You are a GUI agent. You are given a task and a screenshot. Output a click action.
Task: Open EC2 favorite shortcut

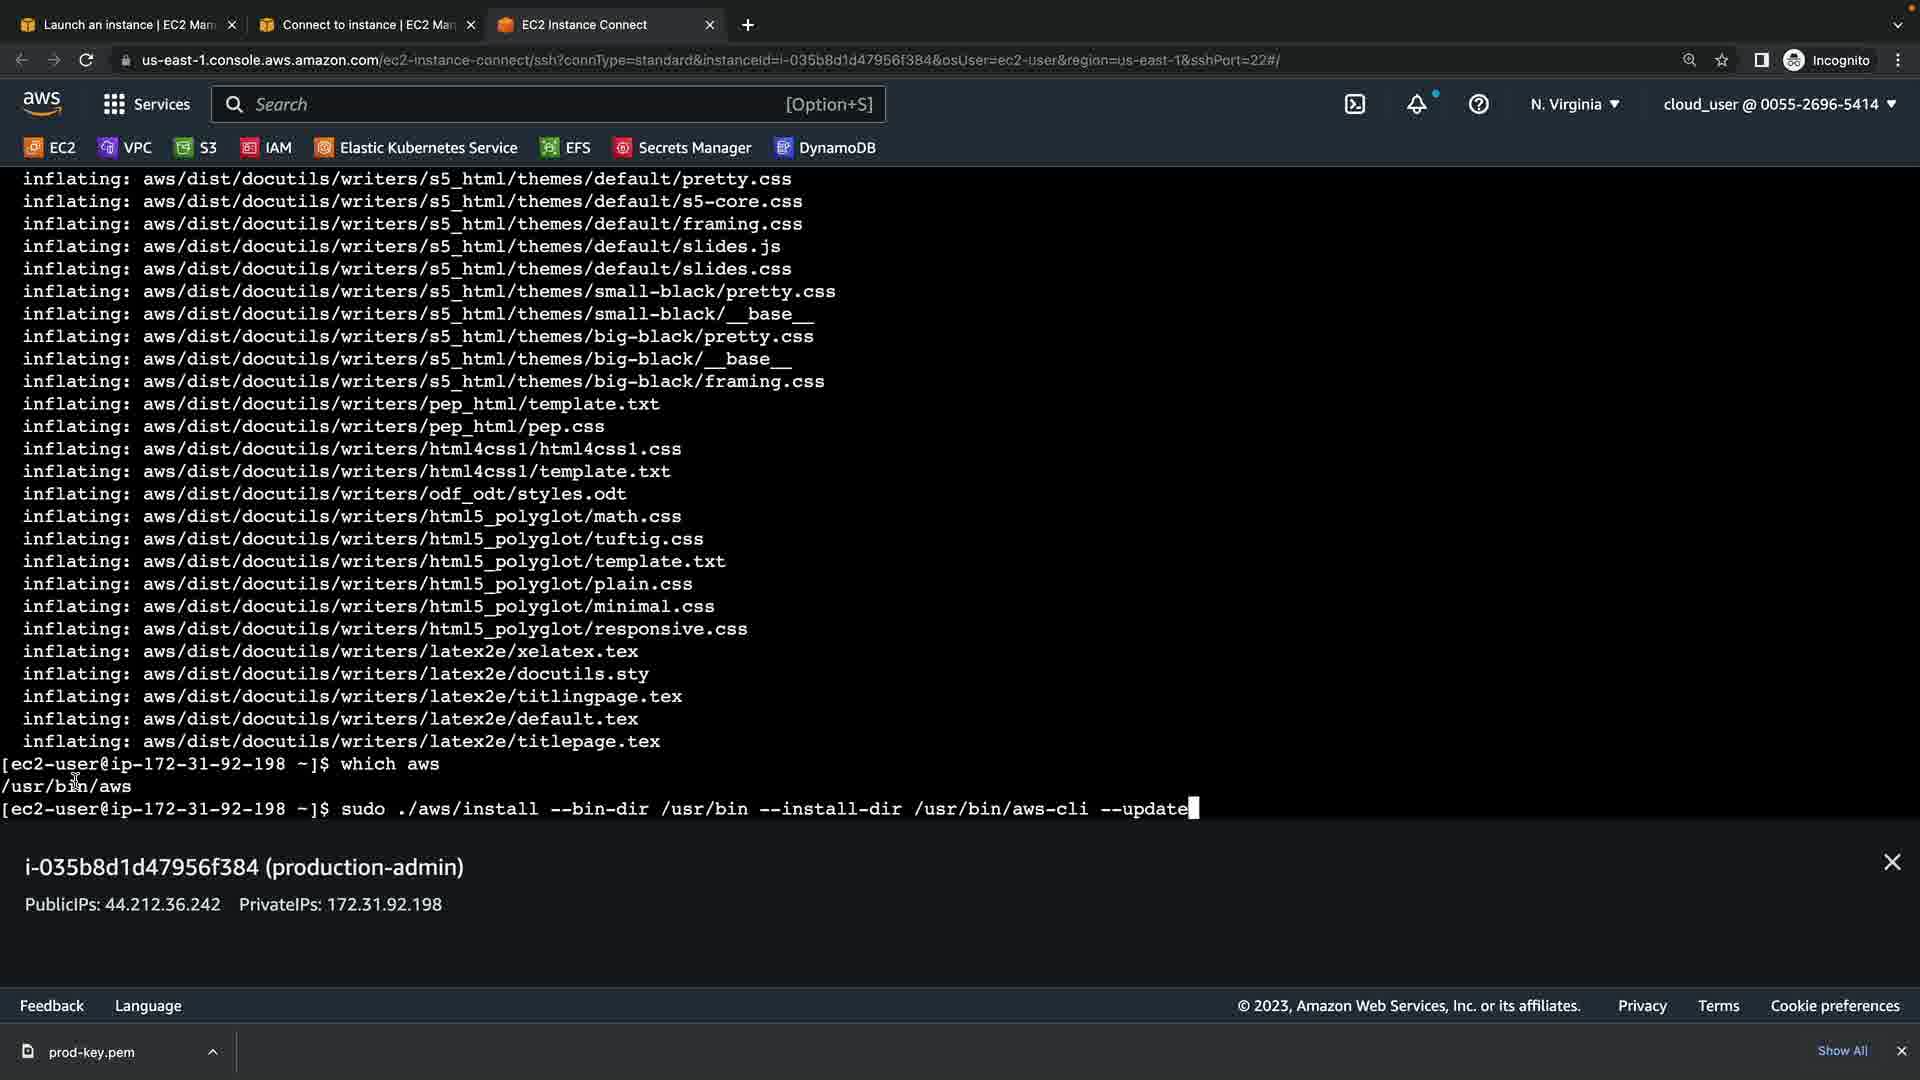click(50, 147)
